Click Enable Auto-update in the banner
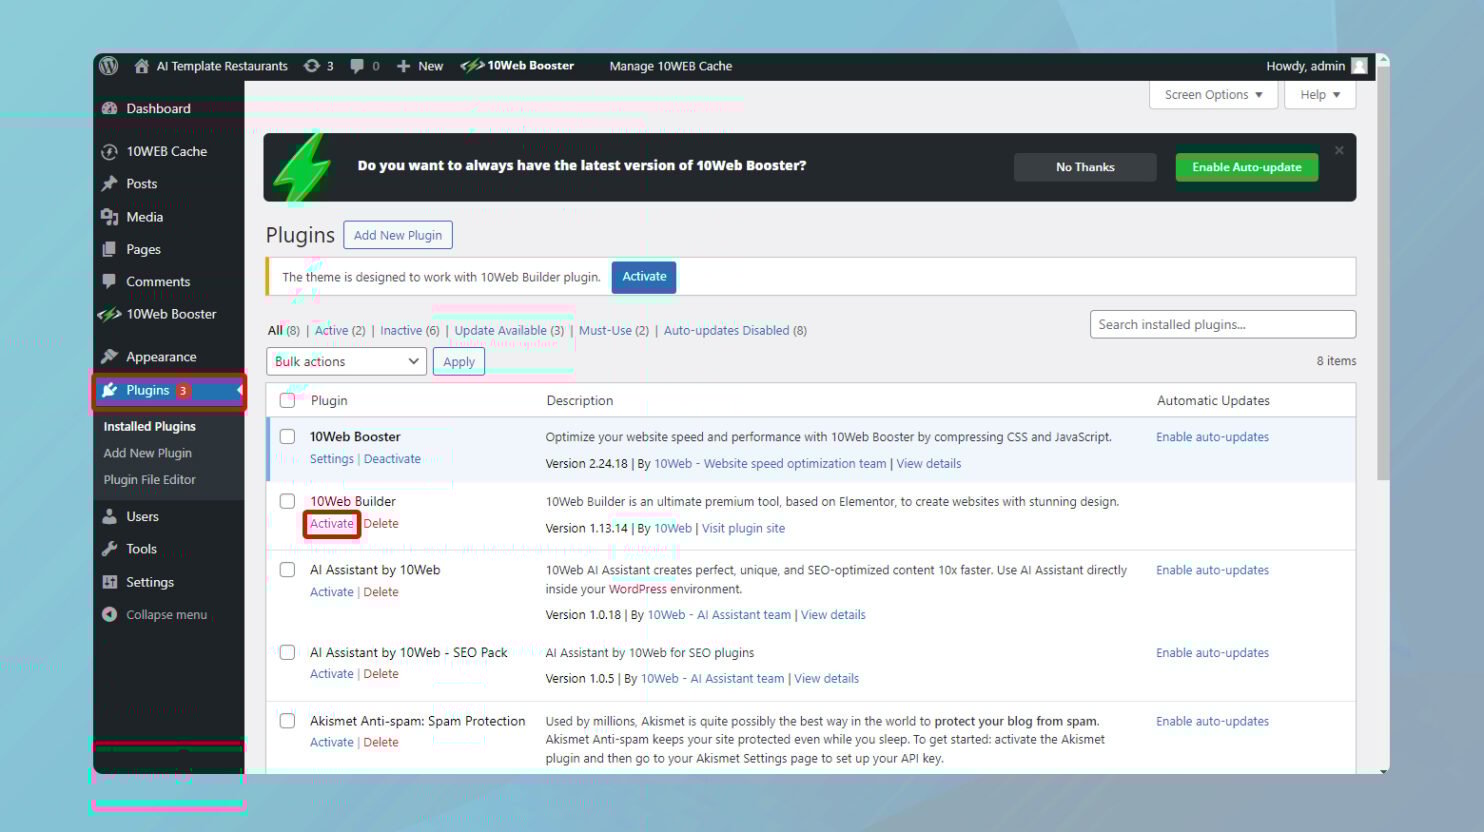The height and width of the screenshot is (832, 1484). coord(1246,167)
